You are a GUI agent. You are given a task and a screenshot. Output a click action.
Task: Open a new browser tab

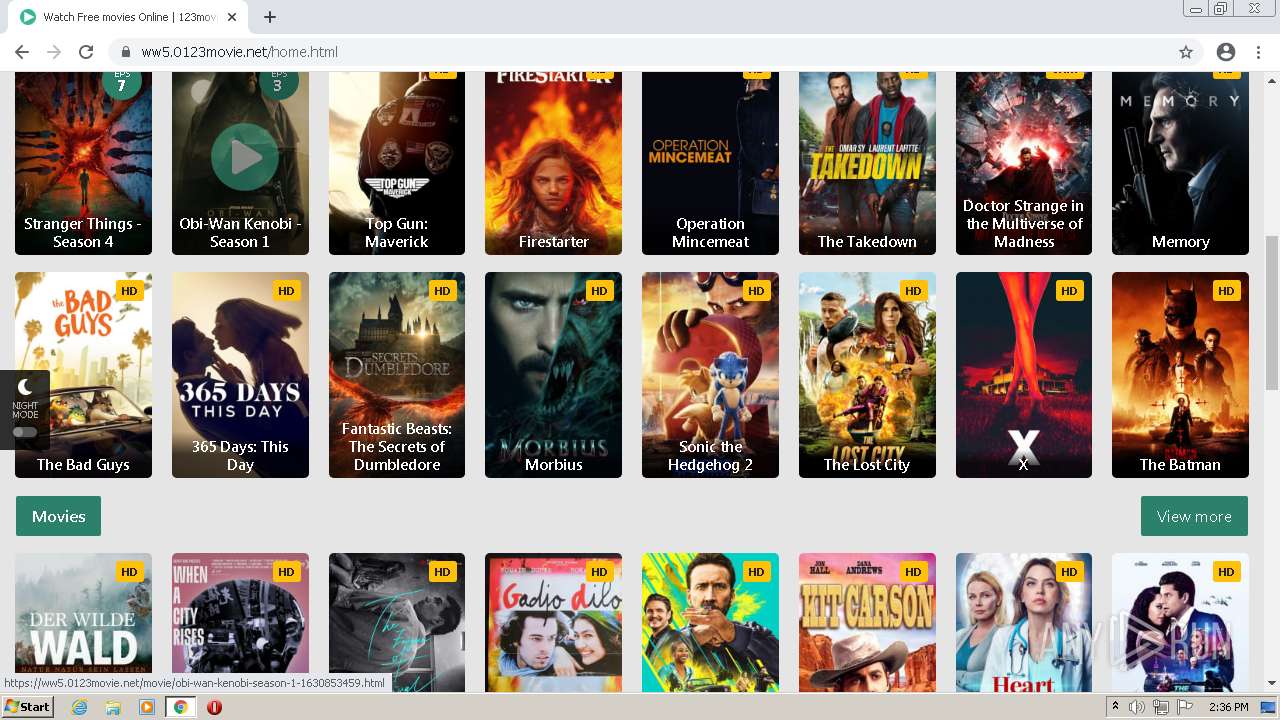point(270,17)
